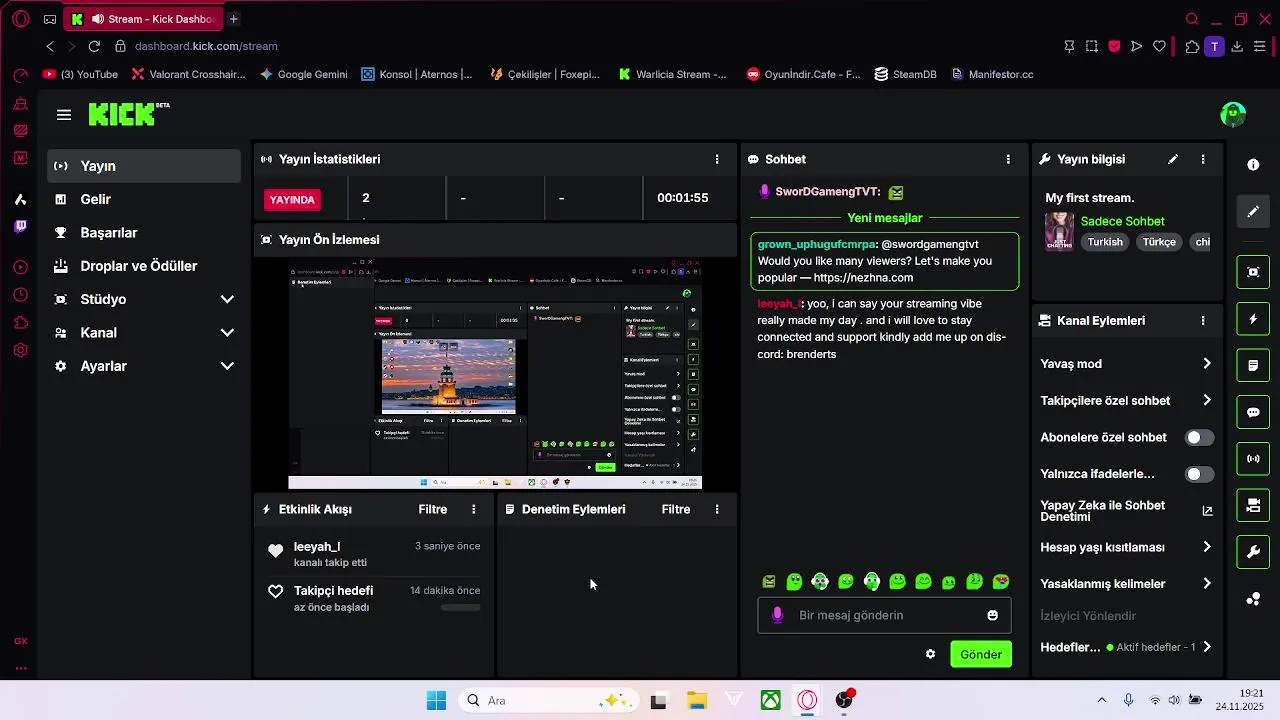Image resolution: width=1280 pixels, height=720 pixels.
Task: Expand the Stüdyo sidebar section
Action: 144,299
